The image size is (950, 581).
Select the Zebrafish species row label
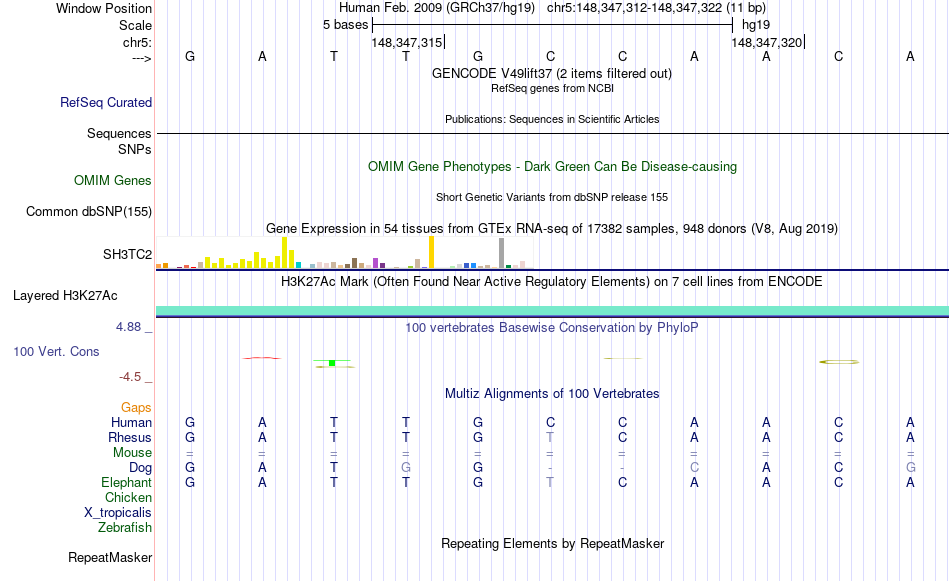[x=125, y=528]
